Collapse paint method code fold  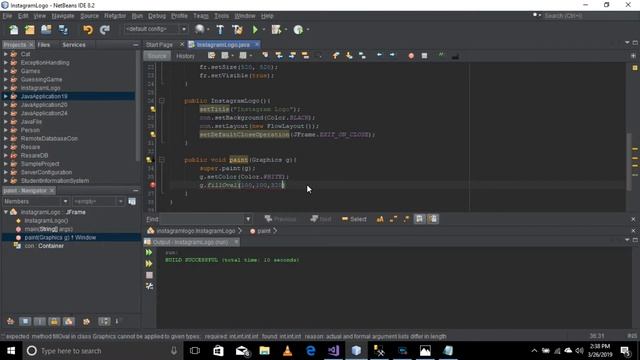pos(162,160)
